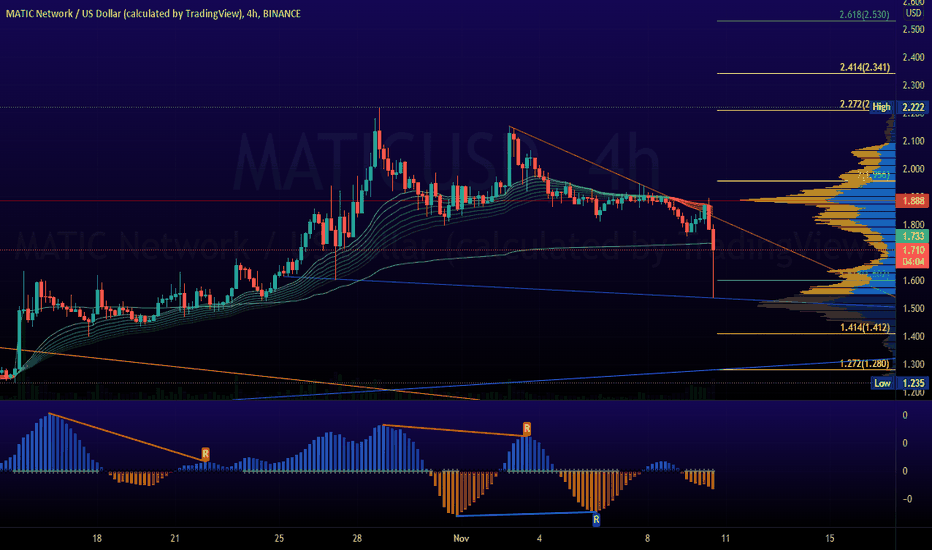
Task: Click the 28 date label on time axis
Action: coord(357,539)
